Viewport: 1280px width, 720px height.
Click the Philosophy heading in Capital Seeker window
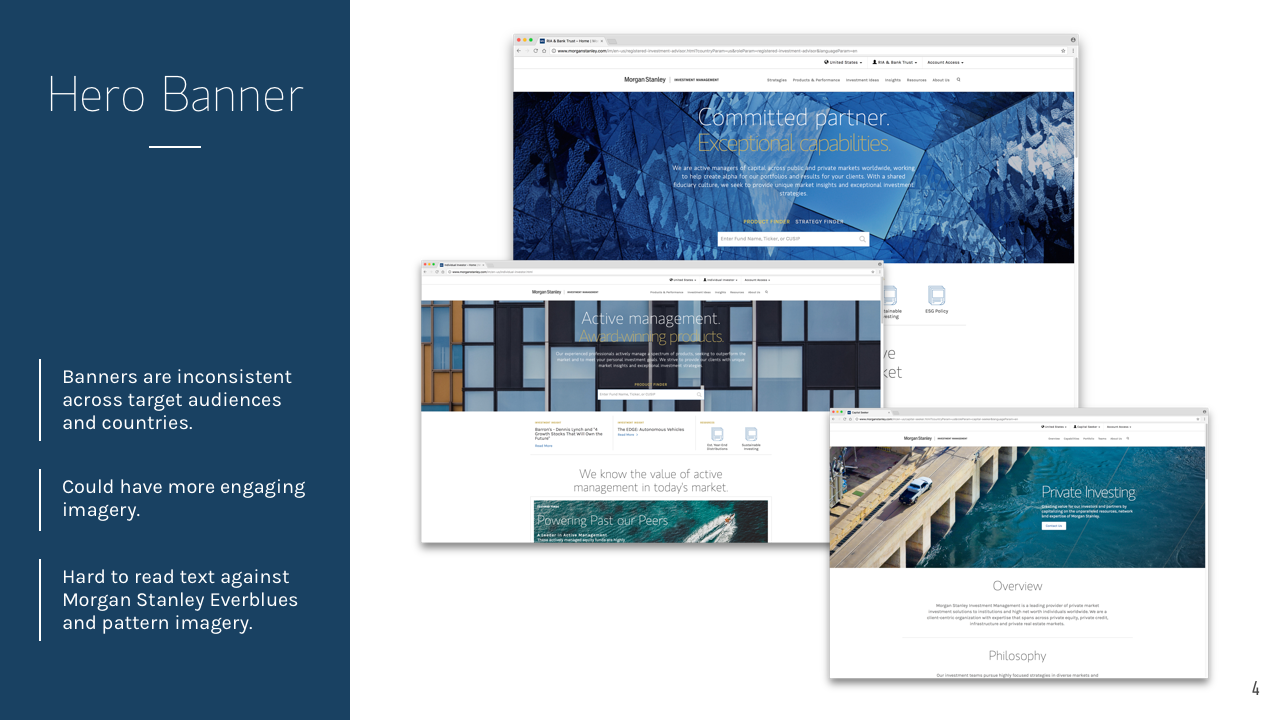coord(1017,656)
